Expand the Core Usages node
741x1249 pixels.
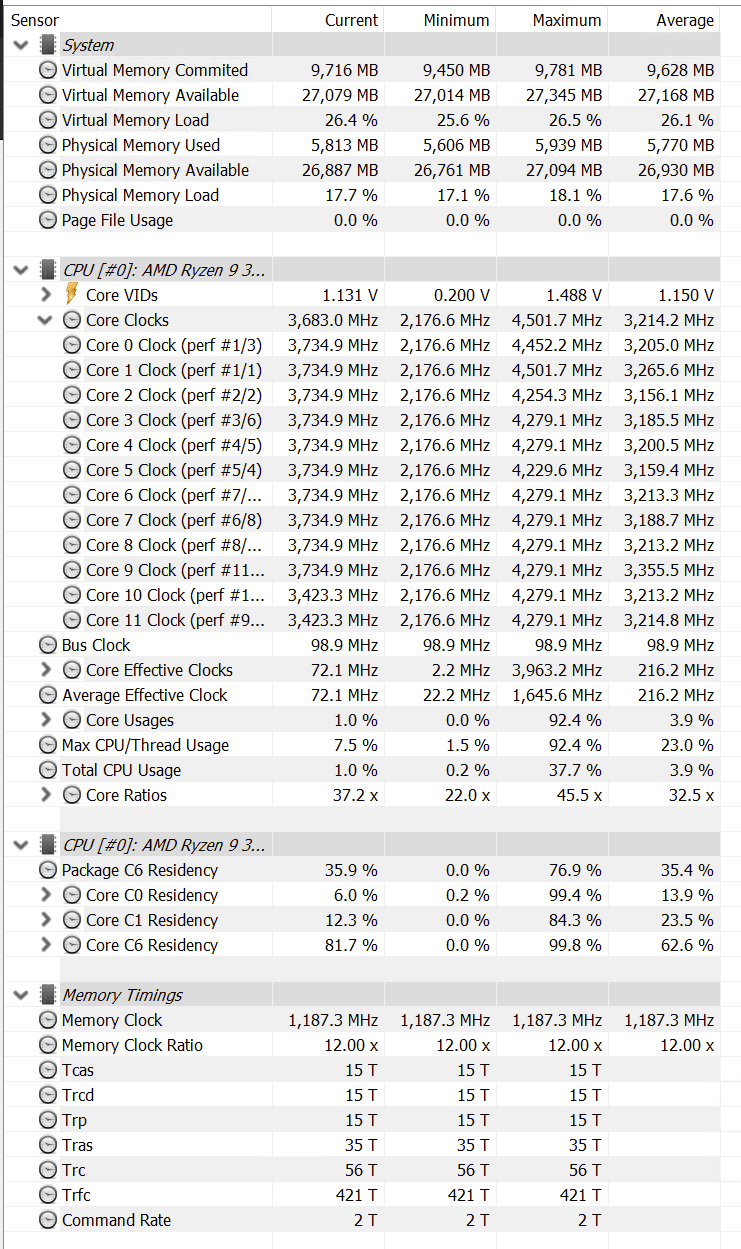point(45,720)
